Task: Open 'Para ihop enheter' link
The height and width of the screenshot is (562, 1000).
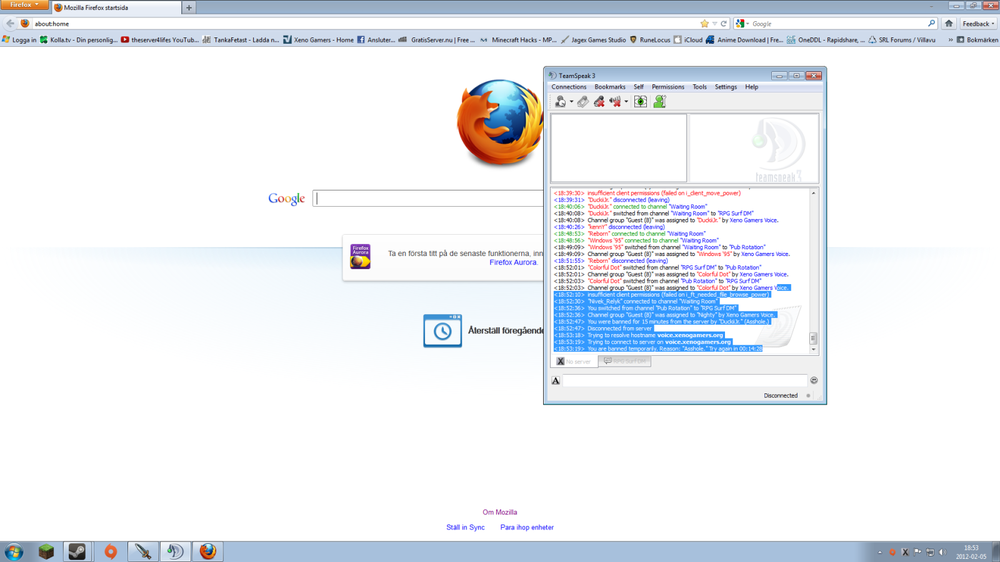Action: click(527, 528)
